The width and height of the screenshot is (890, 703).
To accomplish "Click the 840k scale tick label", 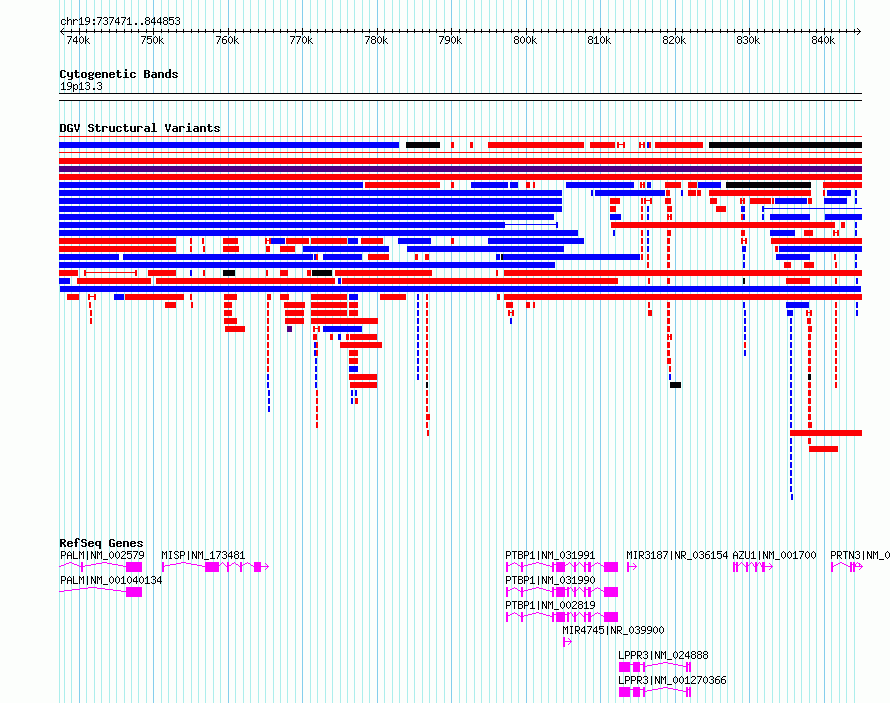I will (823, 40).
